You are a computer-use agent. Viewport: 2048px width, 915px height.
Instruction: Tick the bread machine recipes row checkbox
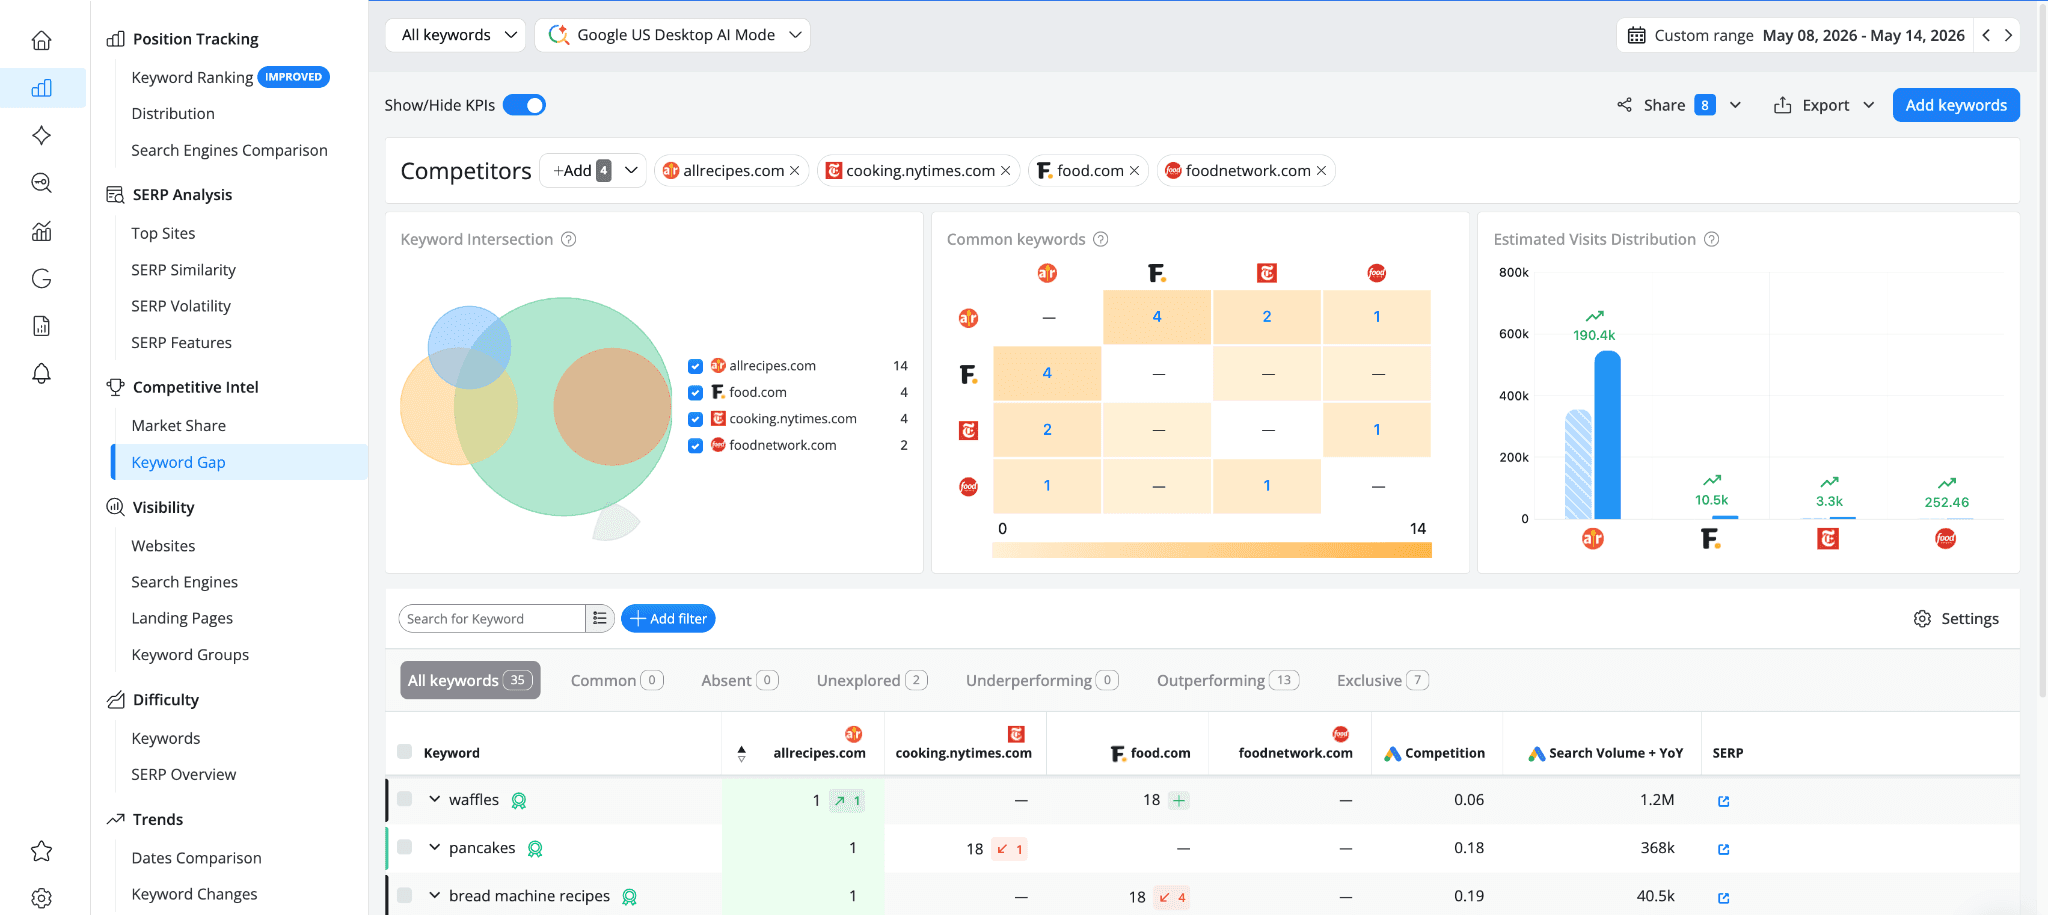point(404,895)
